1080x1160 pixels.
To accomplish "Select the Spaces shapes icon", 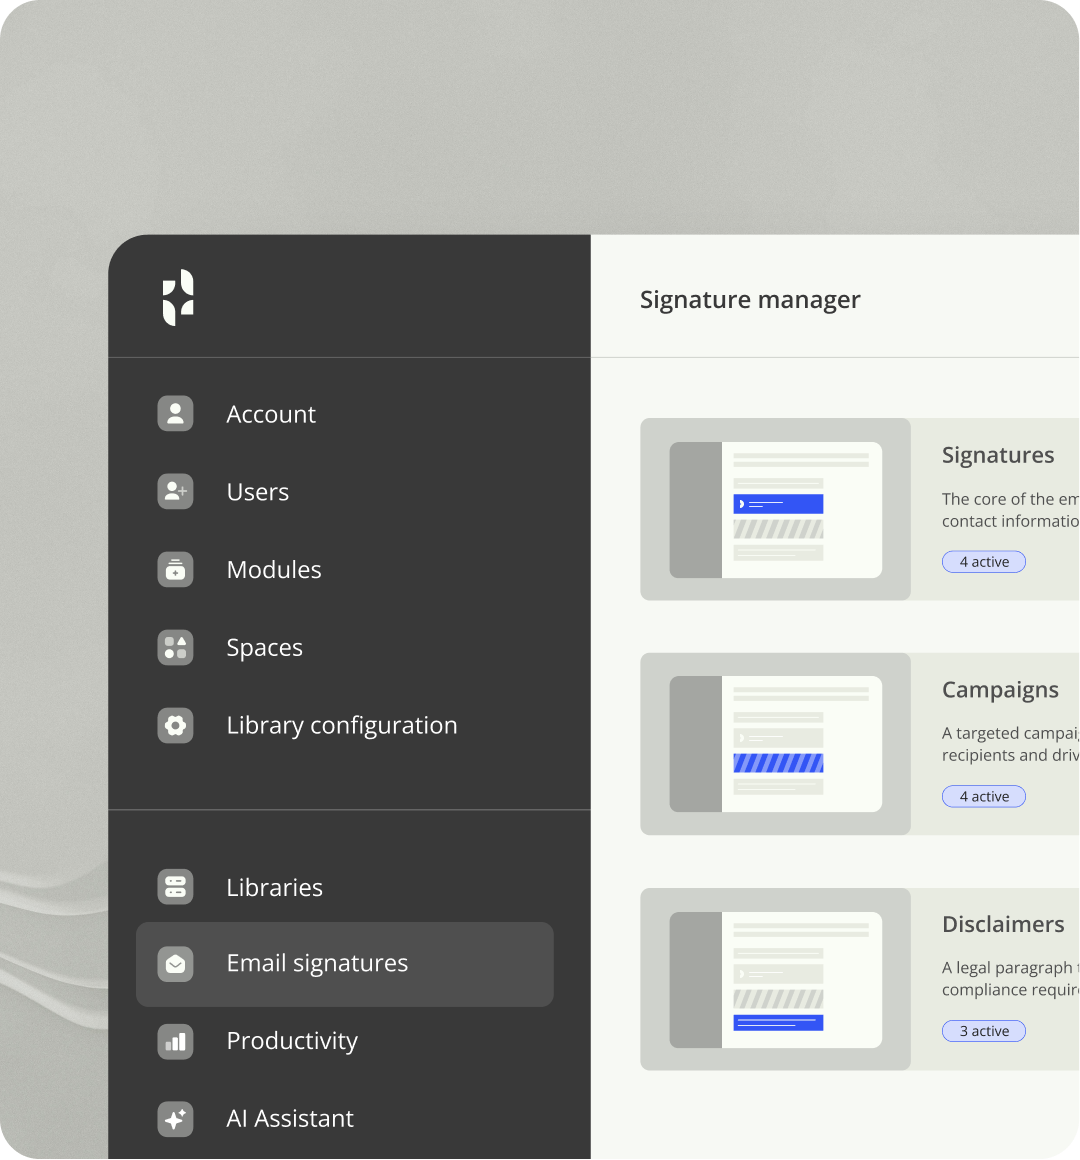I will coord(175,647).
